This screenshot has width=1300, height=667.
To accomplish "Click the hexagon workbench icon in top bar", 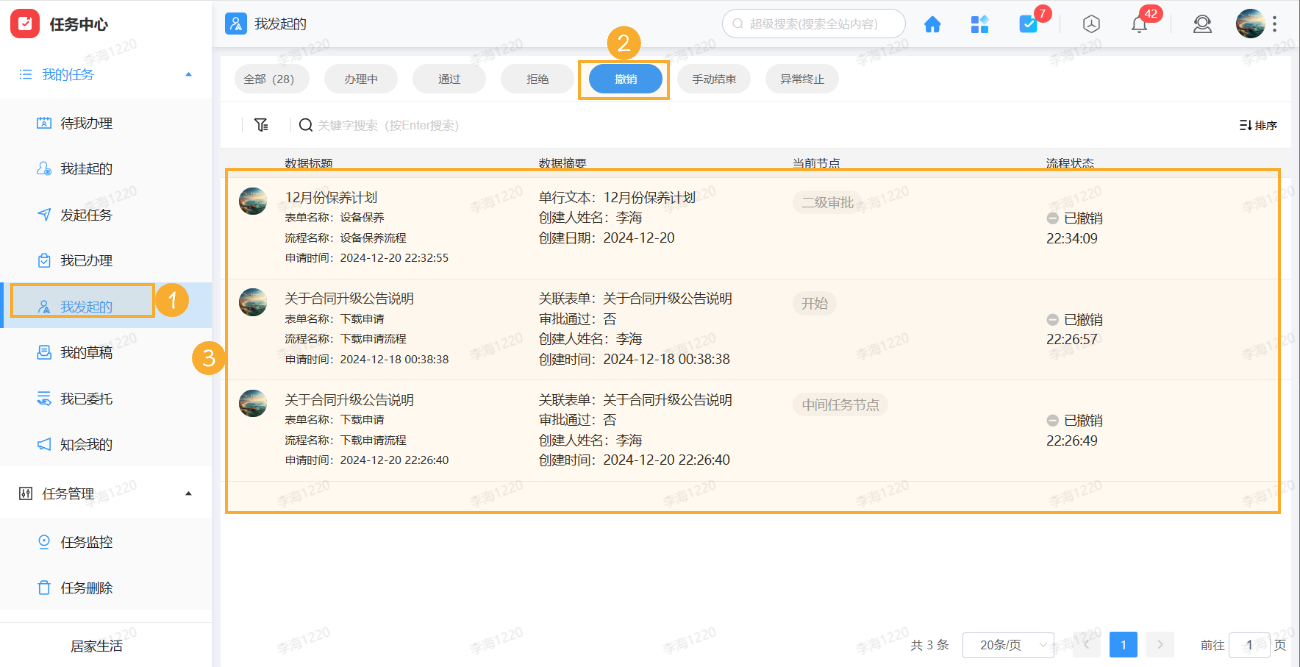I will tap(1090, 24).
